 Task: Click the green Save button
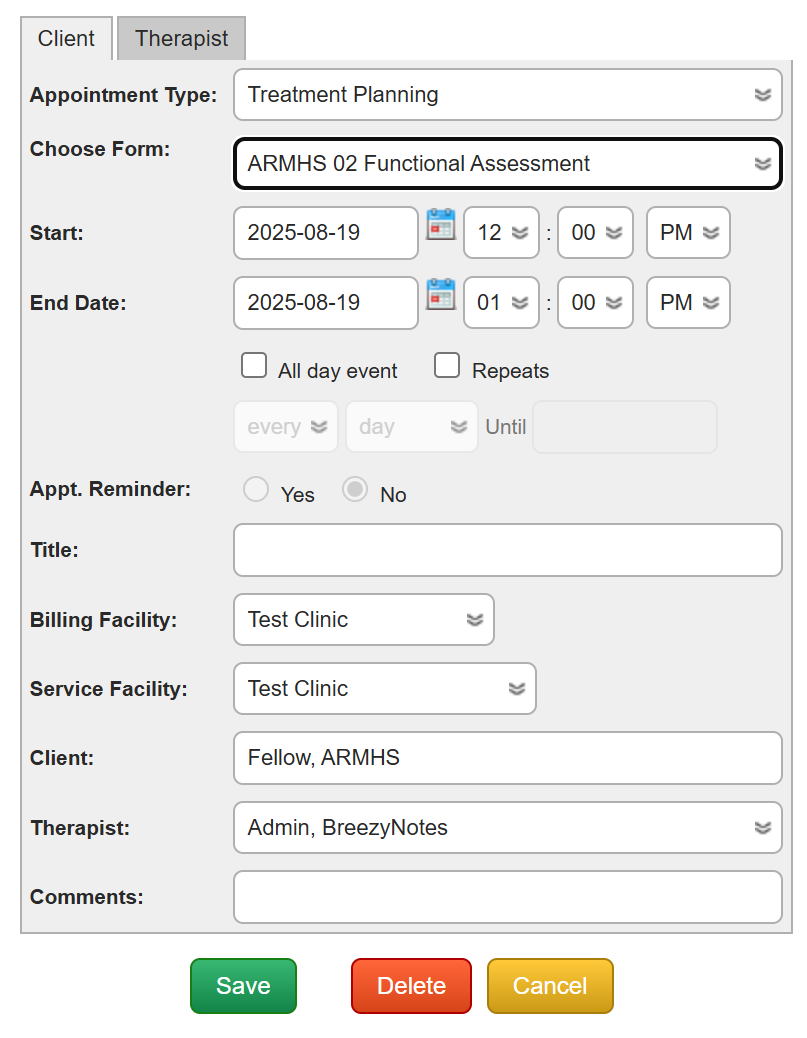(x=243, y=986)
